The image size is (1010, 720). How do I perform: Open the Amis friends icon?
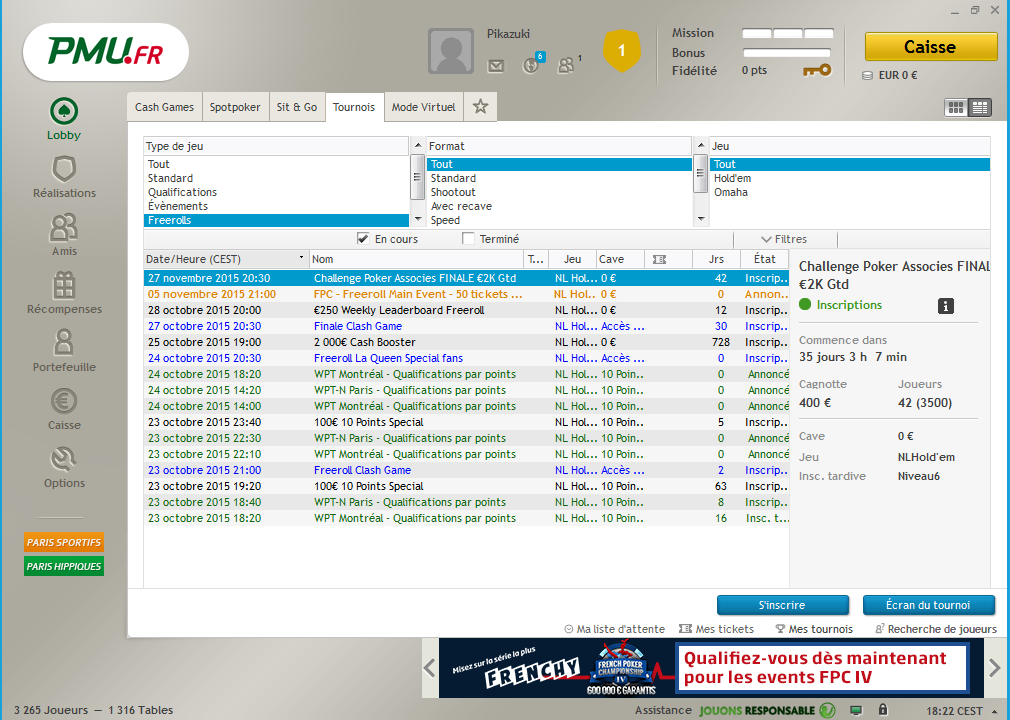[x=64, y=227]
